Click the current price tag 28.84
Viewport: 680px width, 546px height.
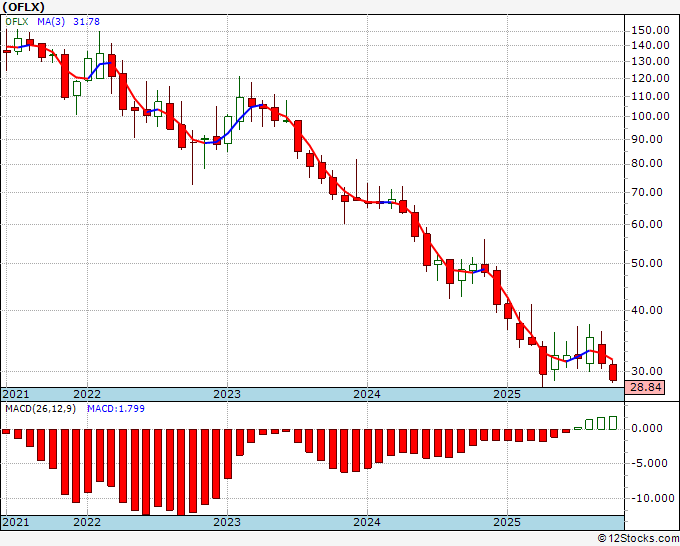point(645,387)
